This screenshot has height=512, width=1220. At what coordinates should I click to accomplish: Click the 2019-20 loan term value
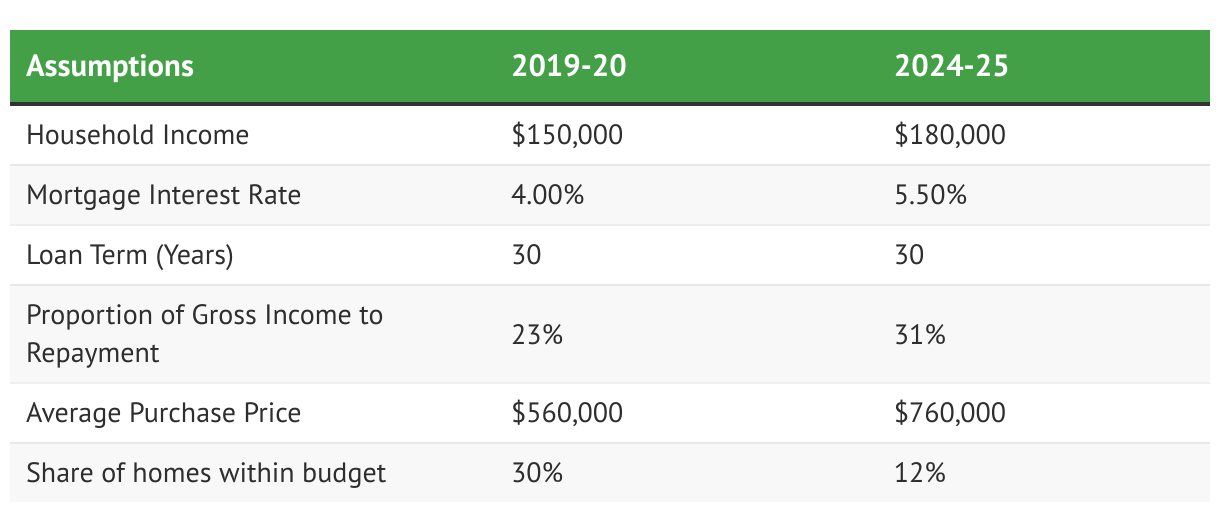tap(526, 255)
